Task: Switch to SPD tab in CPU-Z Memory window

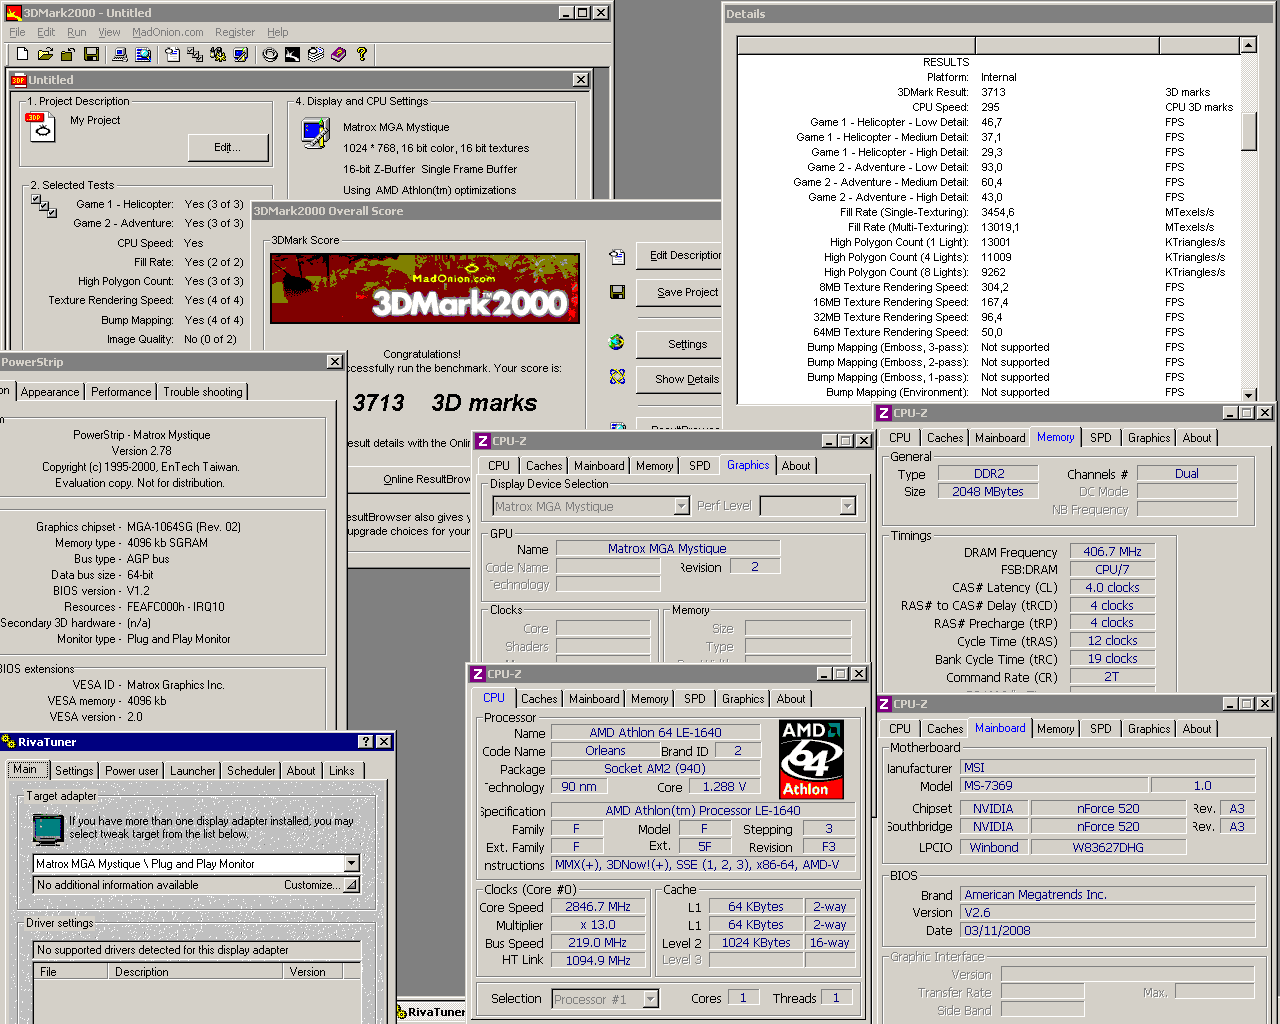Action: [x=1101, y=438]
